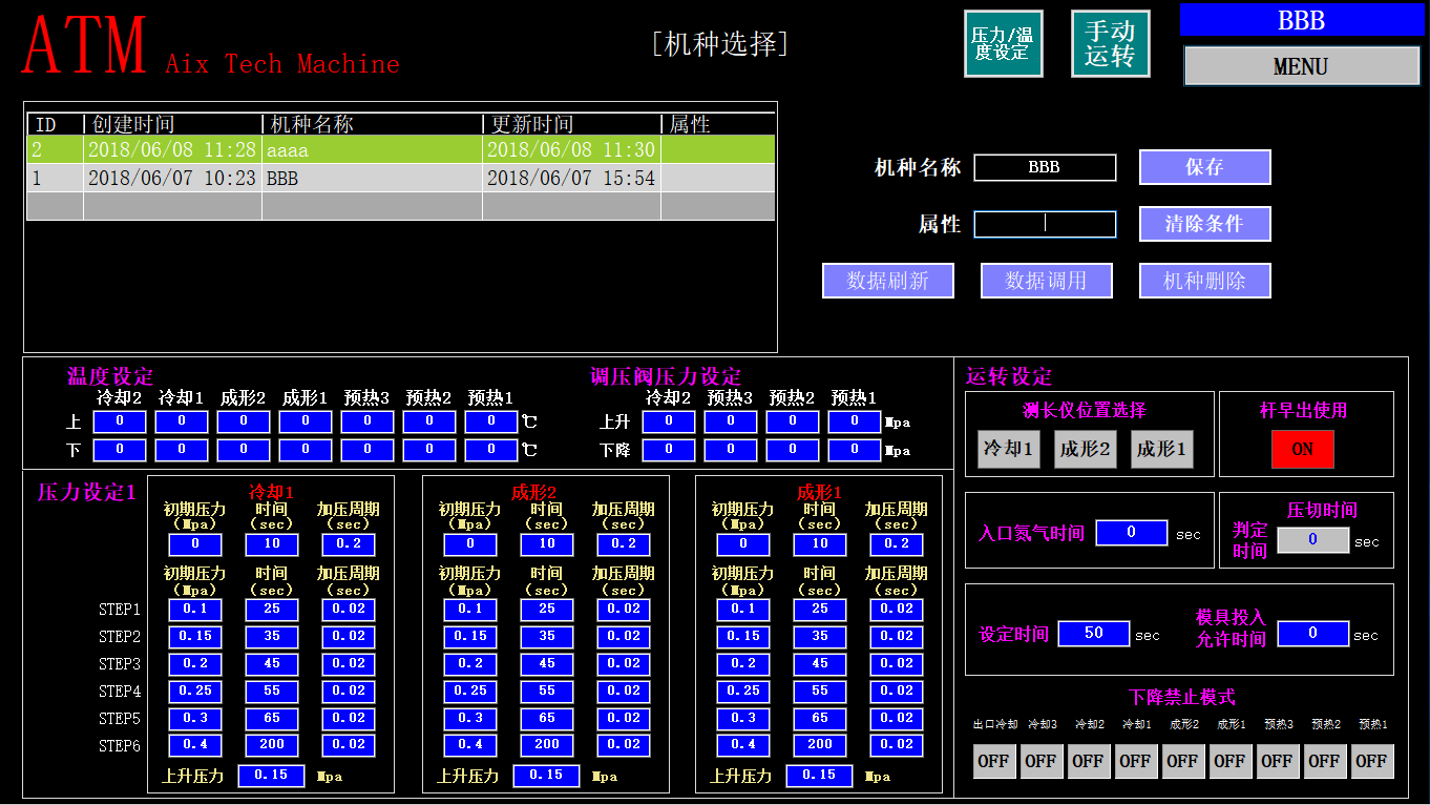
Task: Toggle the 冷却2 OFF switch
Action: point(1088,760)
